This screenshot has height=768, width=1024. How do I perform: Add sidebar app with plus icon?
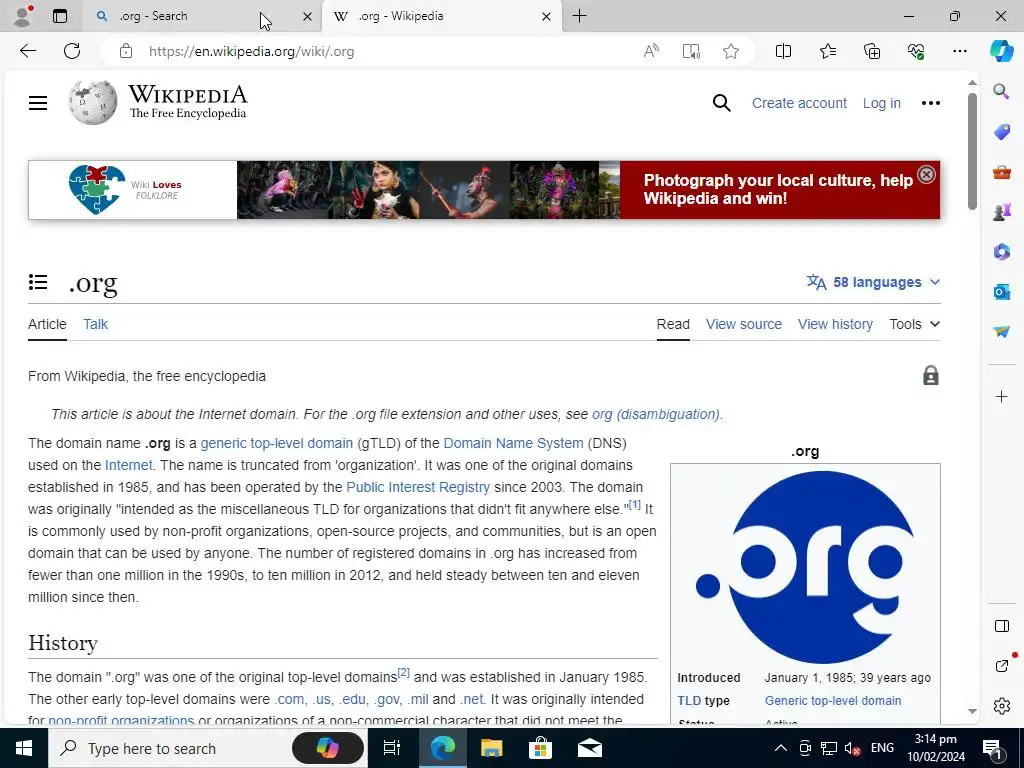(x=1001, y=396)
